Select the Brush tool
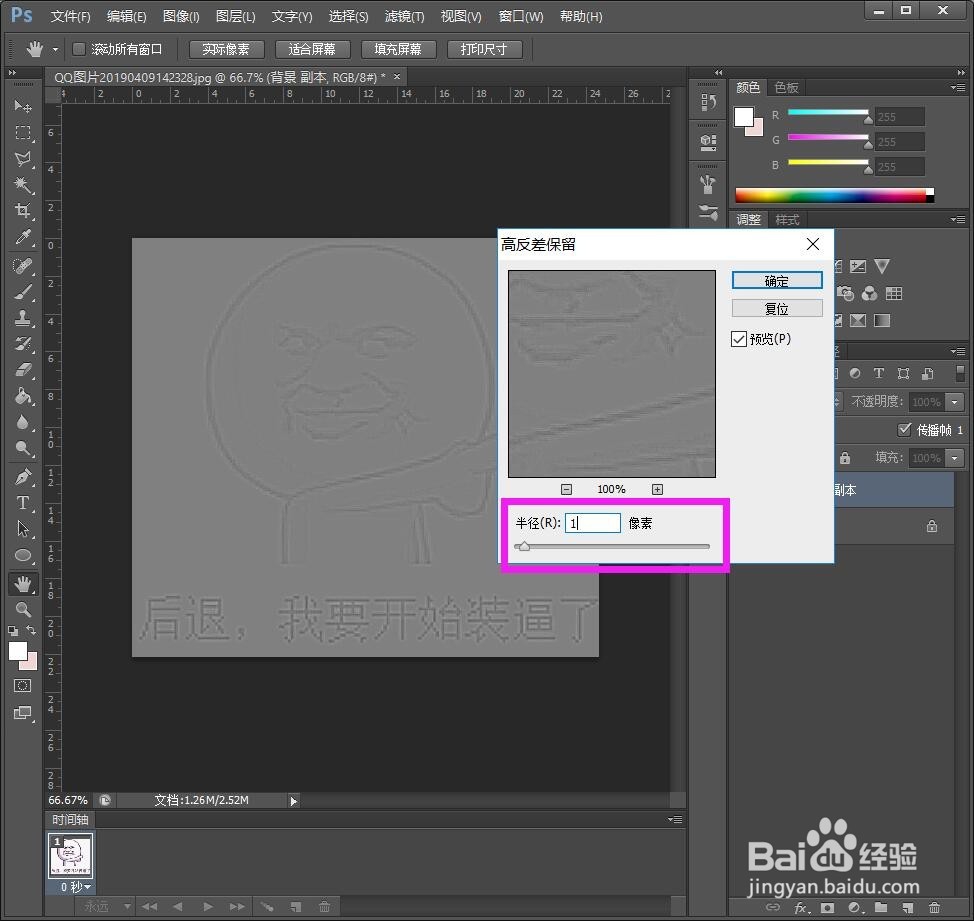 click(x=23, y=292)
